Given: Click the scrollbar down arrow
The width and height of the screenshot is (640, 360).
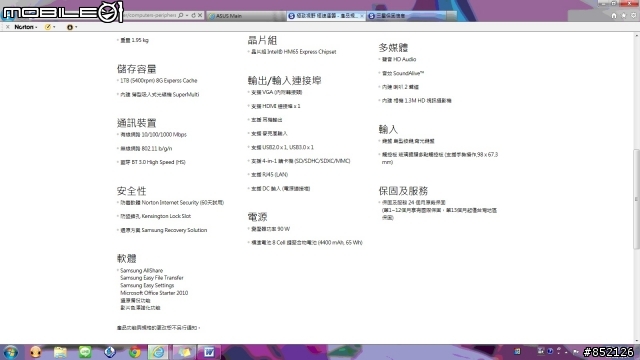Looking at the screenshot, I should click(x=636, y=341).
